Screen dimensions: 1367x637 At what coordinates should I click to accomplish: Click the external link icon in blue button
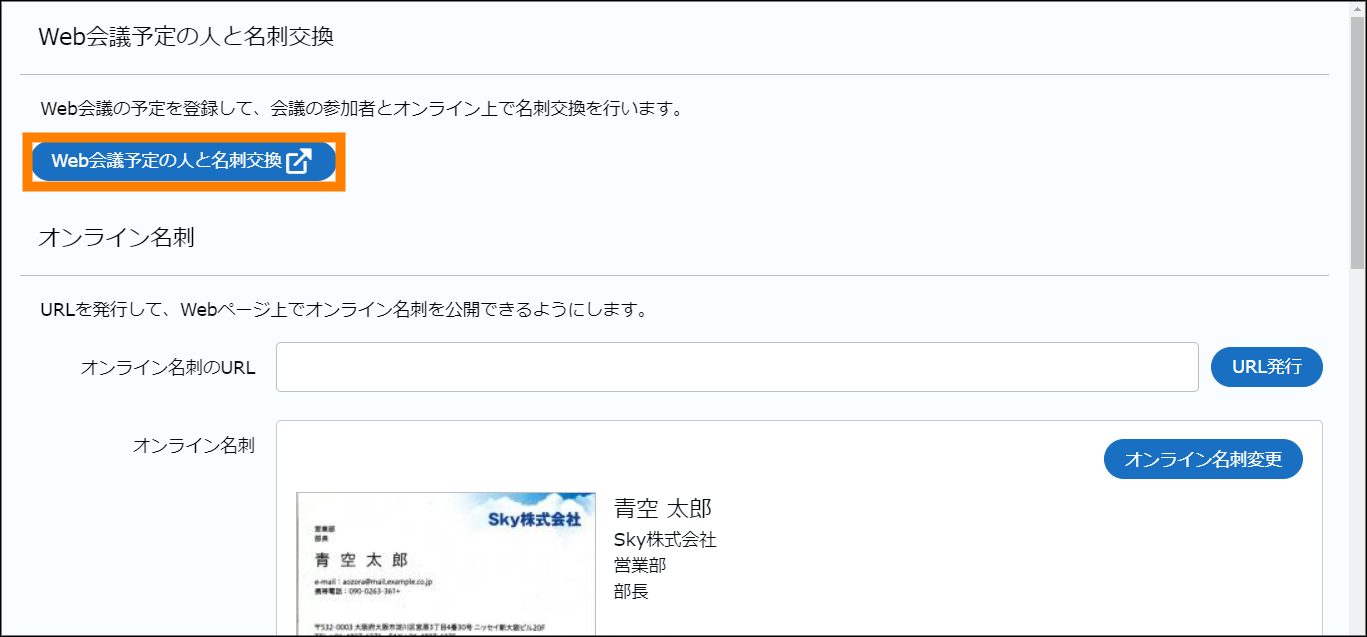point(299,162)
